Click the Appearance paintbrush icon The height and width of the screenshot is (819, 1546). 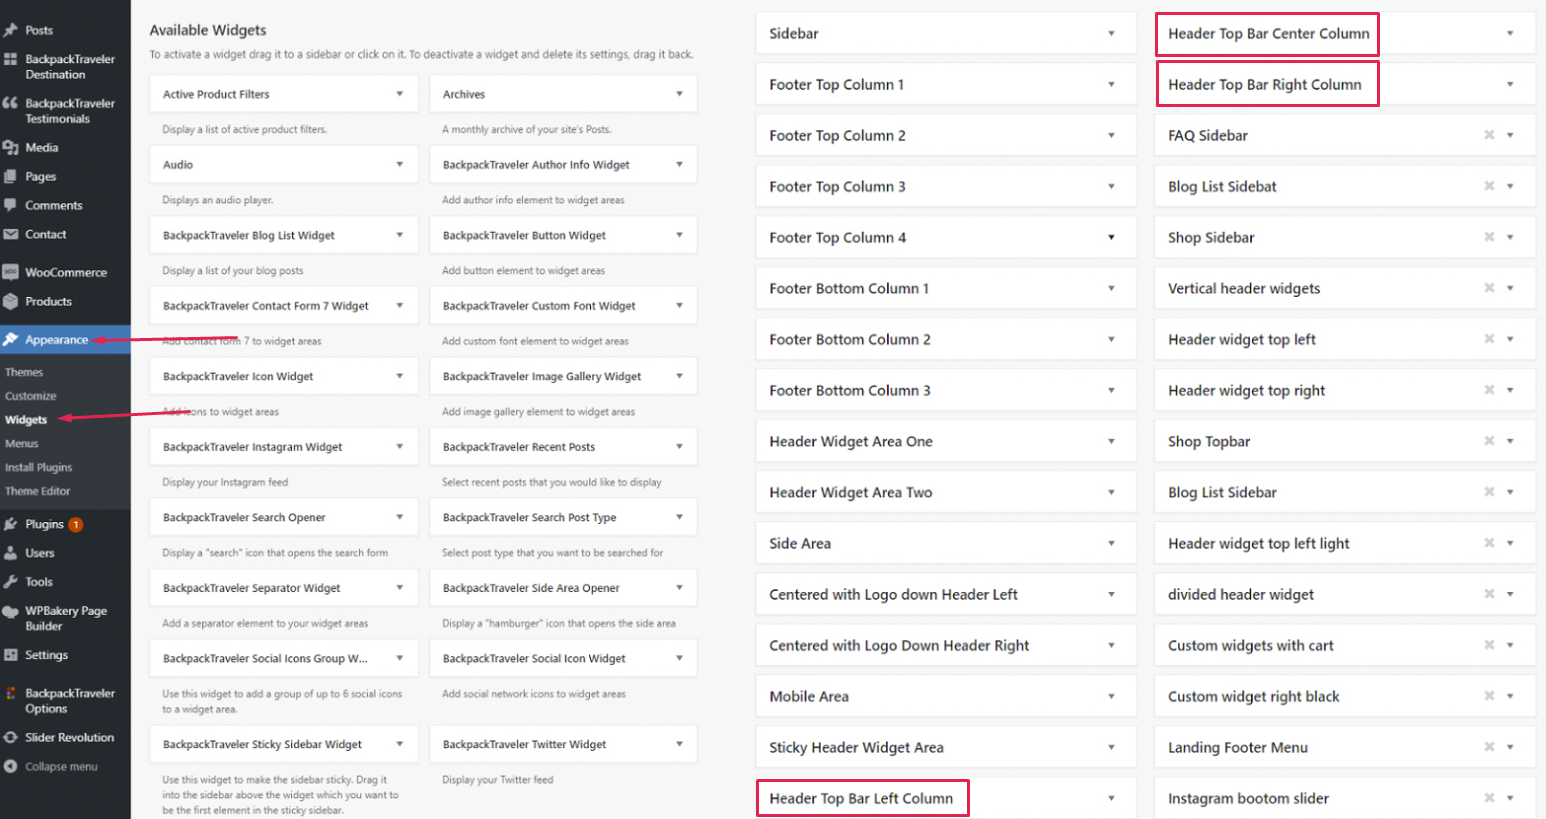(x=11, y=339)
